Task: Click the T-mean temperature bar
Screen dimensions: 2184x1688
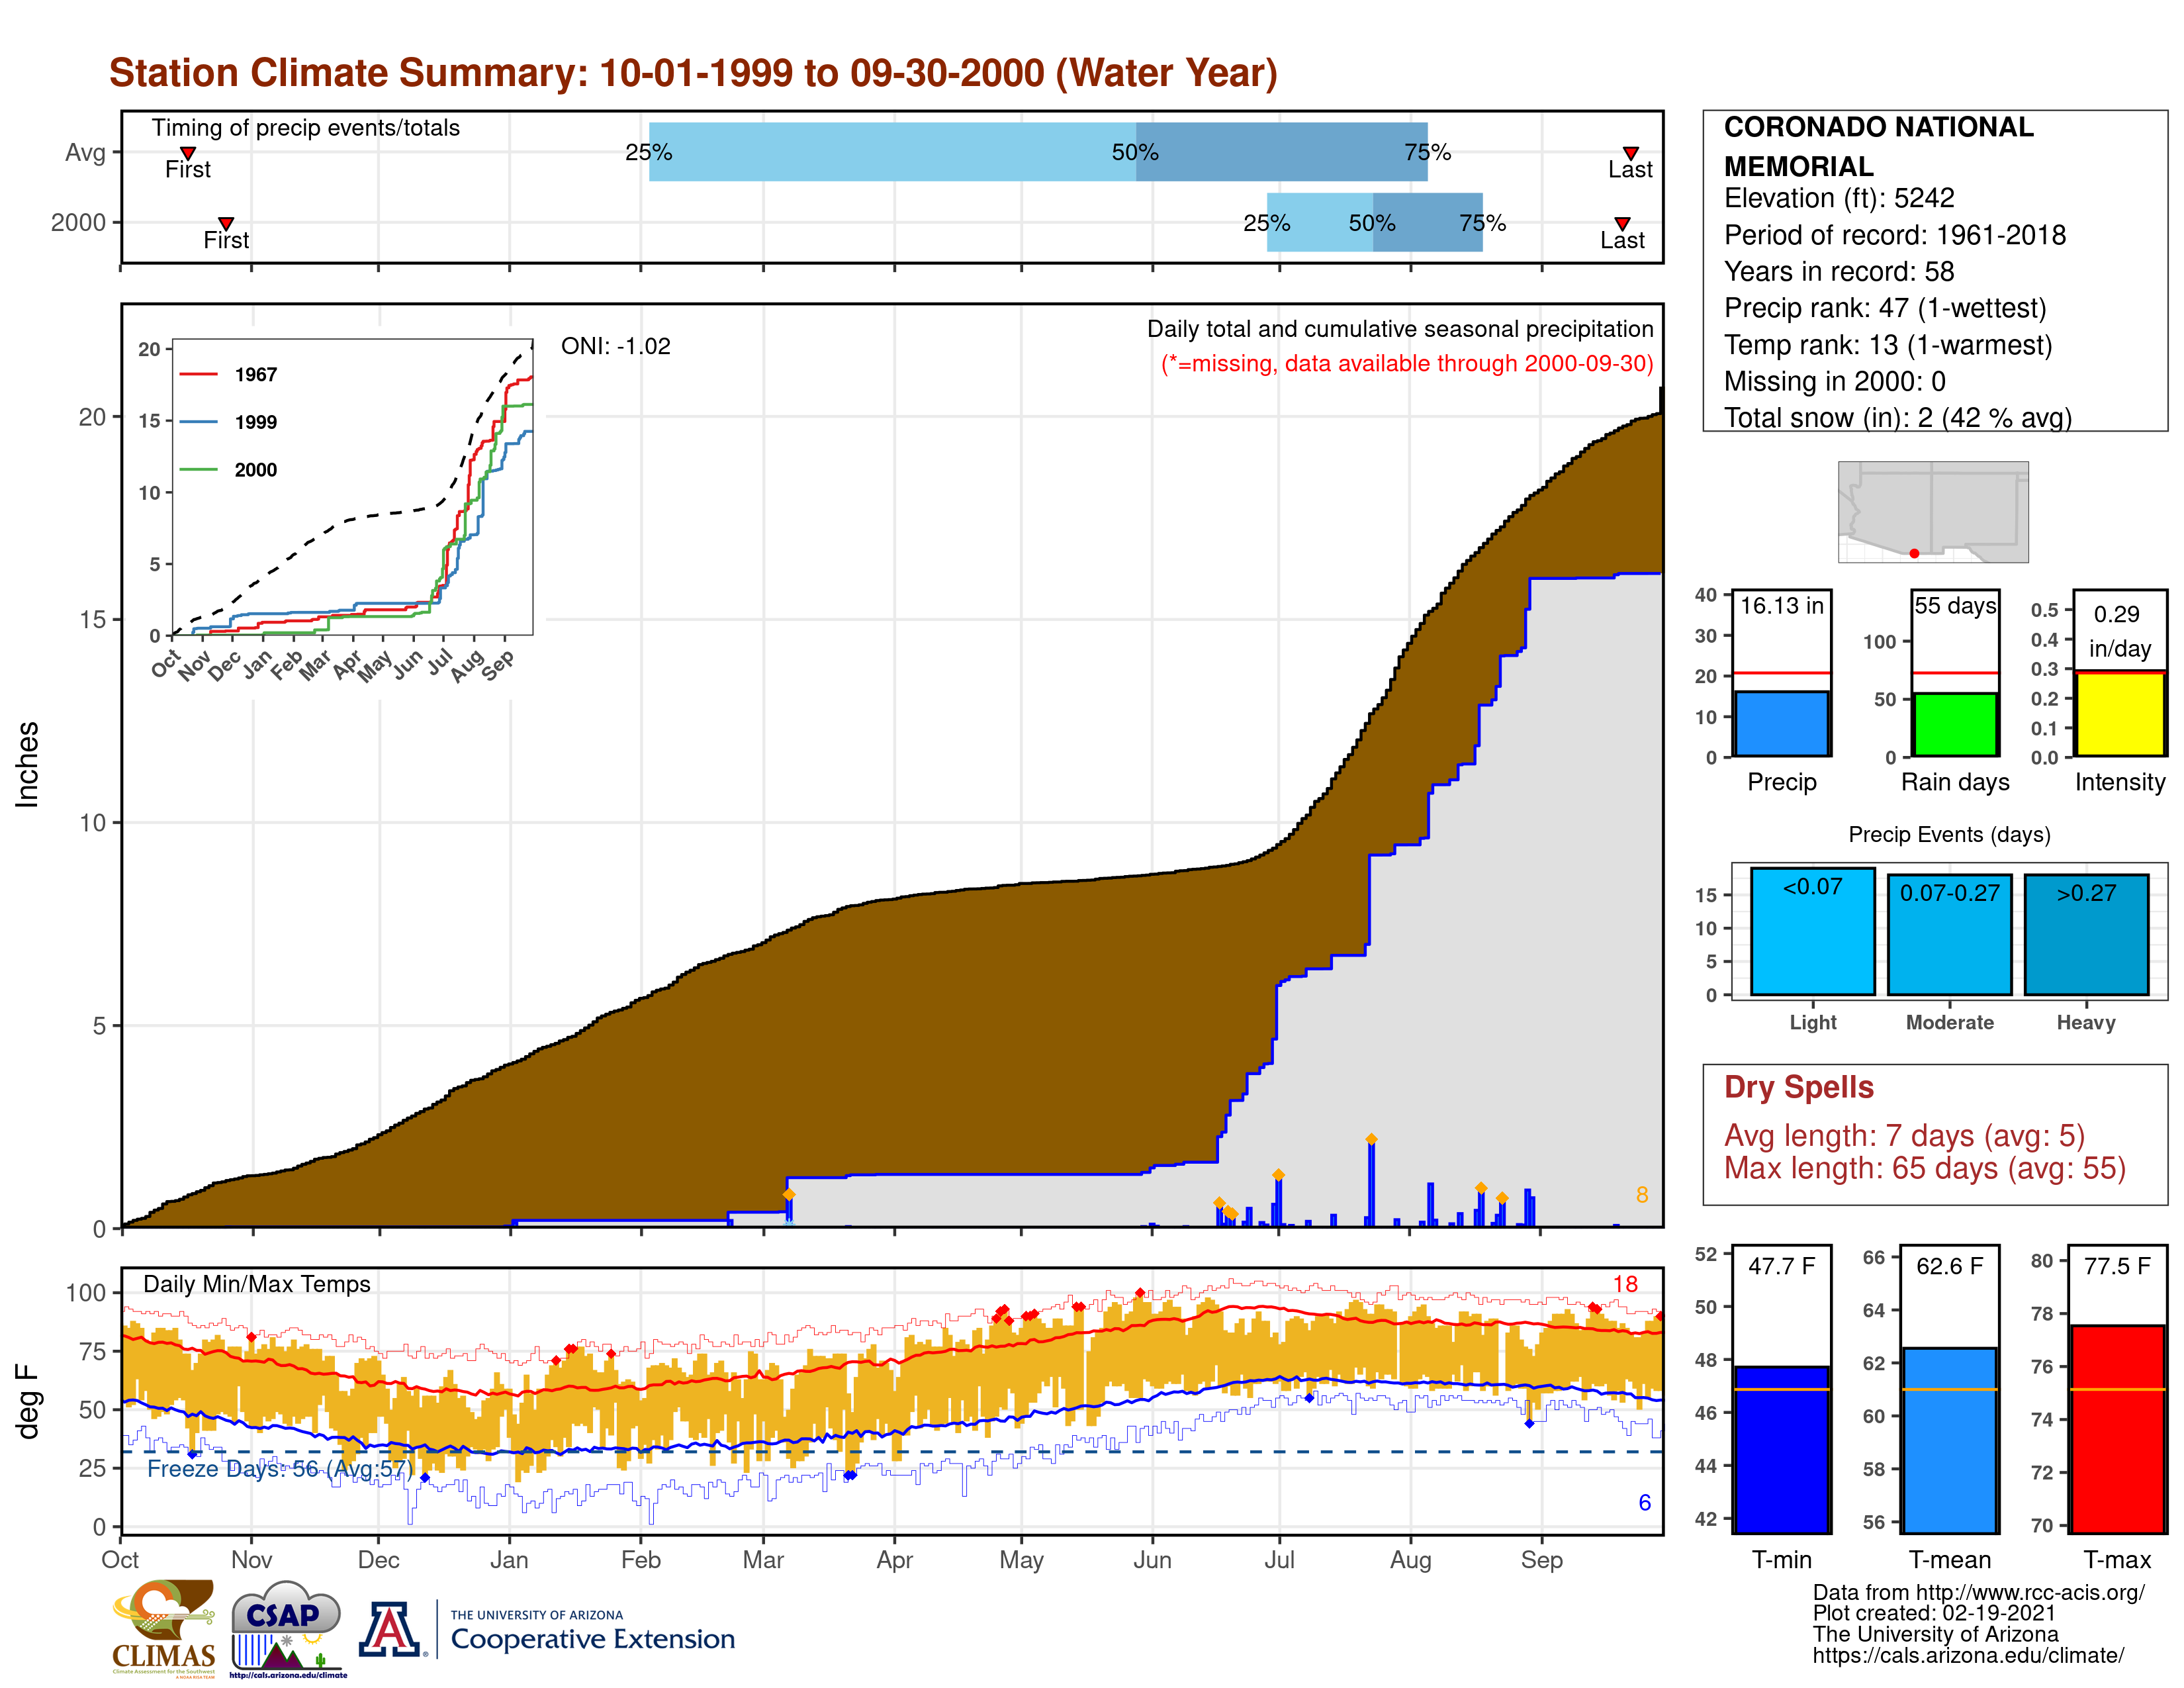Action: [x=1949, y=1440]
